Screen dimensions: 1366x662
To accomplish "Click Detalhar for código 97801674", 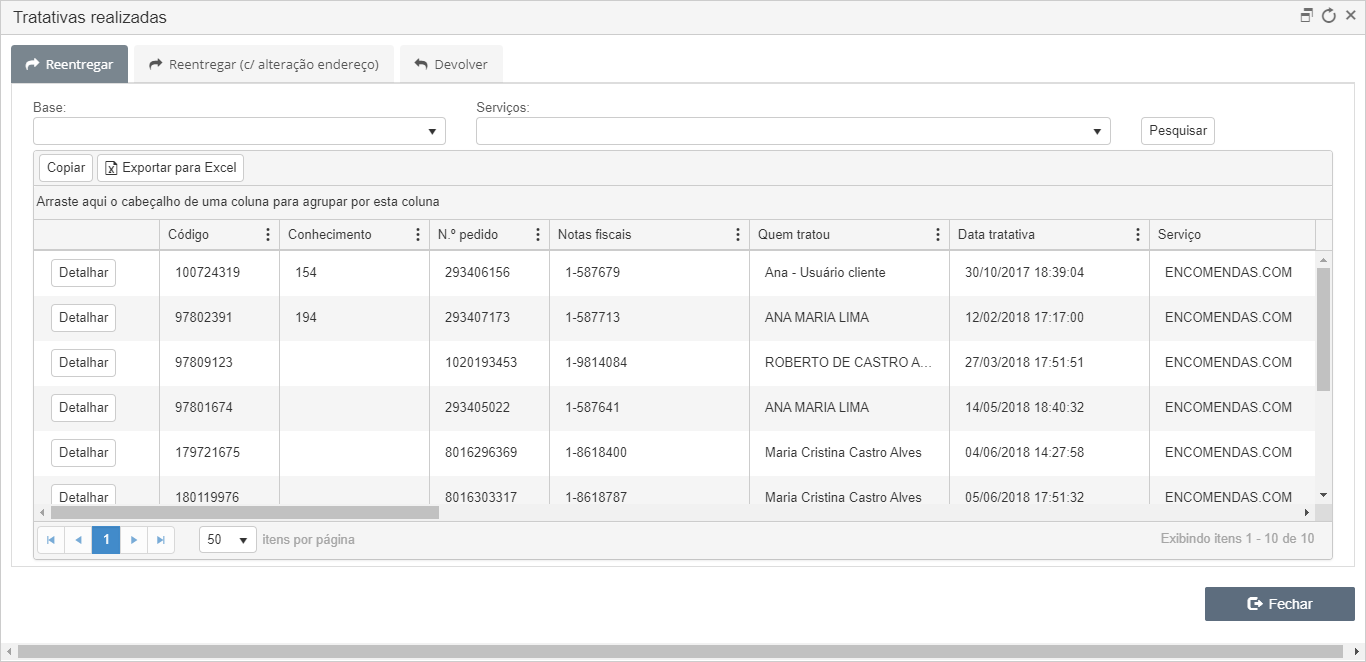I will (84, 408).
